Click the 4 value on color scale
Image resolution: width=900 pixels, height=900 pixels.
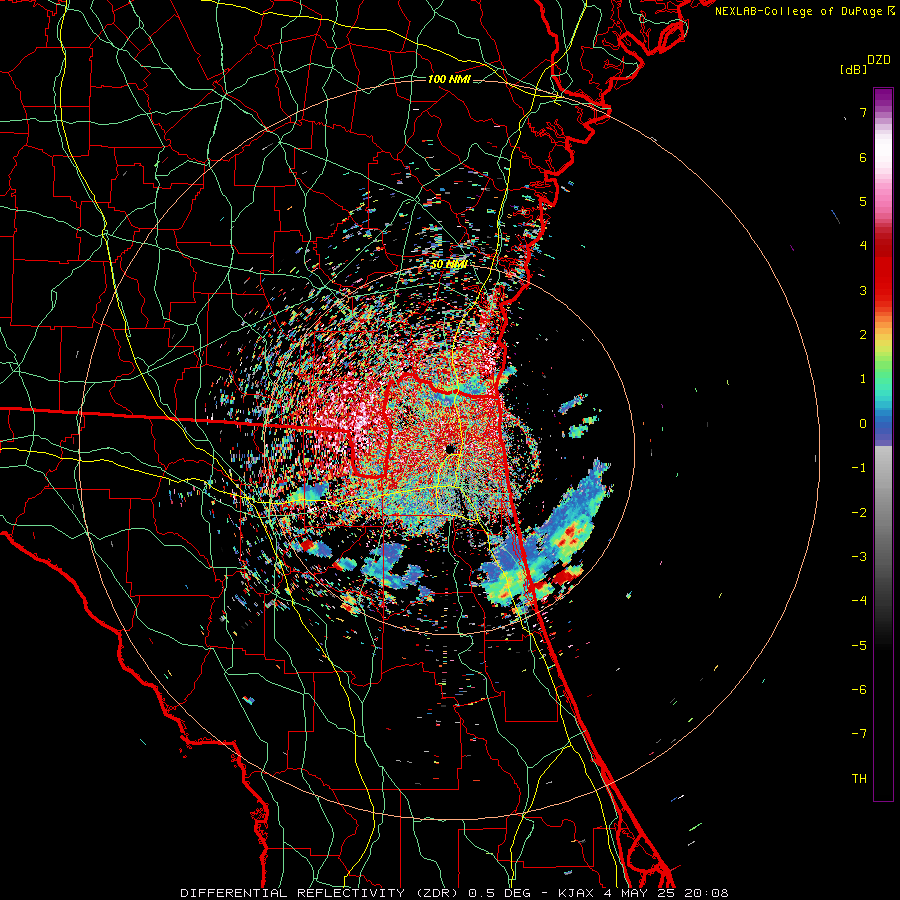863,246
